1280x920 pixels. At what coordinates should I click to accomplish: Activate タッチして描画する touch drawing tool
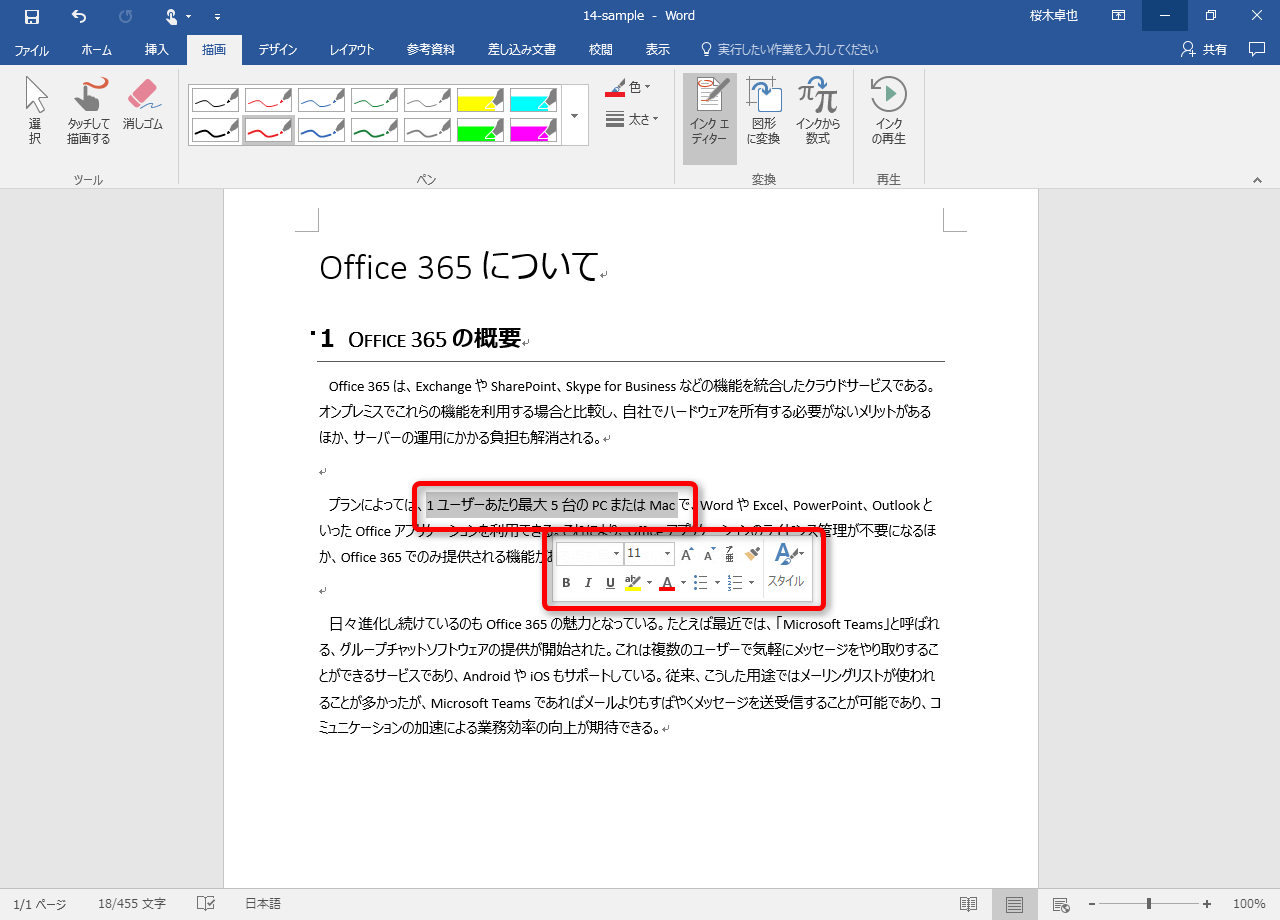[89, 112]
